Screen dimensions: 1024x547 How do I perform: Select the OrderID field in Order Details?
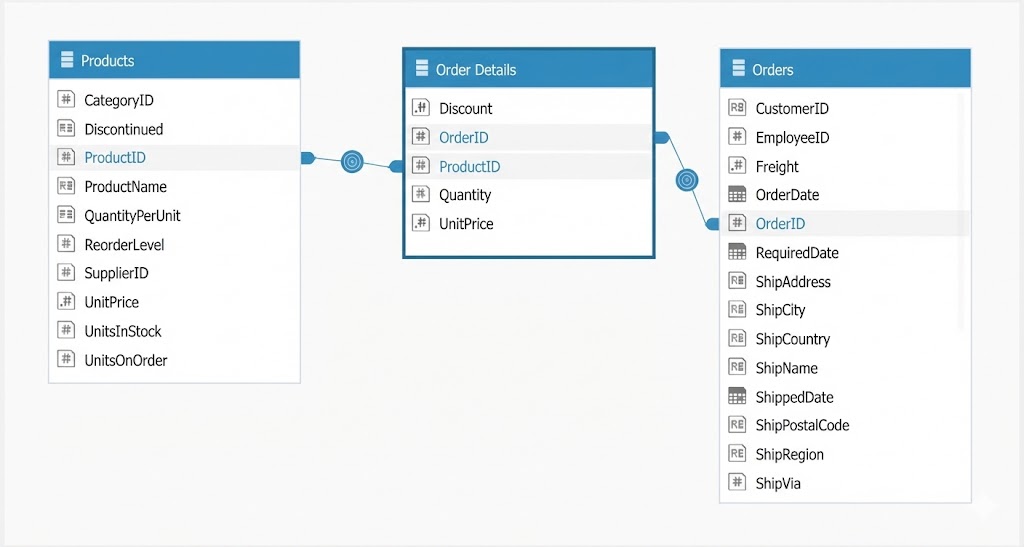[464, 138]
